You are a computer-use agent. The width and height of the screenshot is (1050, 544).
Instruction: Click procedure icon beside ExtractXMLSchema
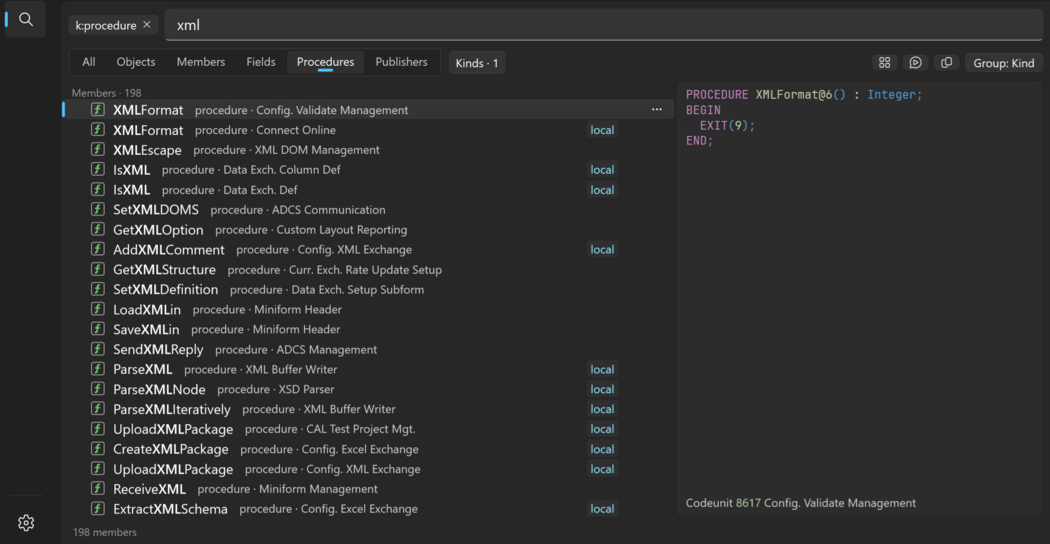[98, 508]
